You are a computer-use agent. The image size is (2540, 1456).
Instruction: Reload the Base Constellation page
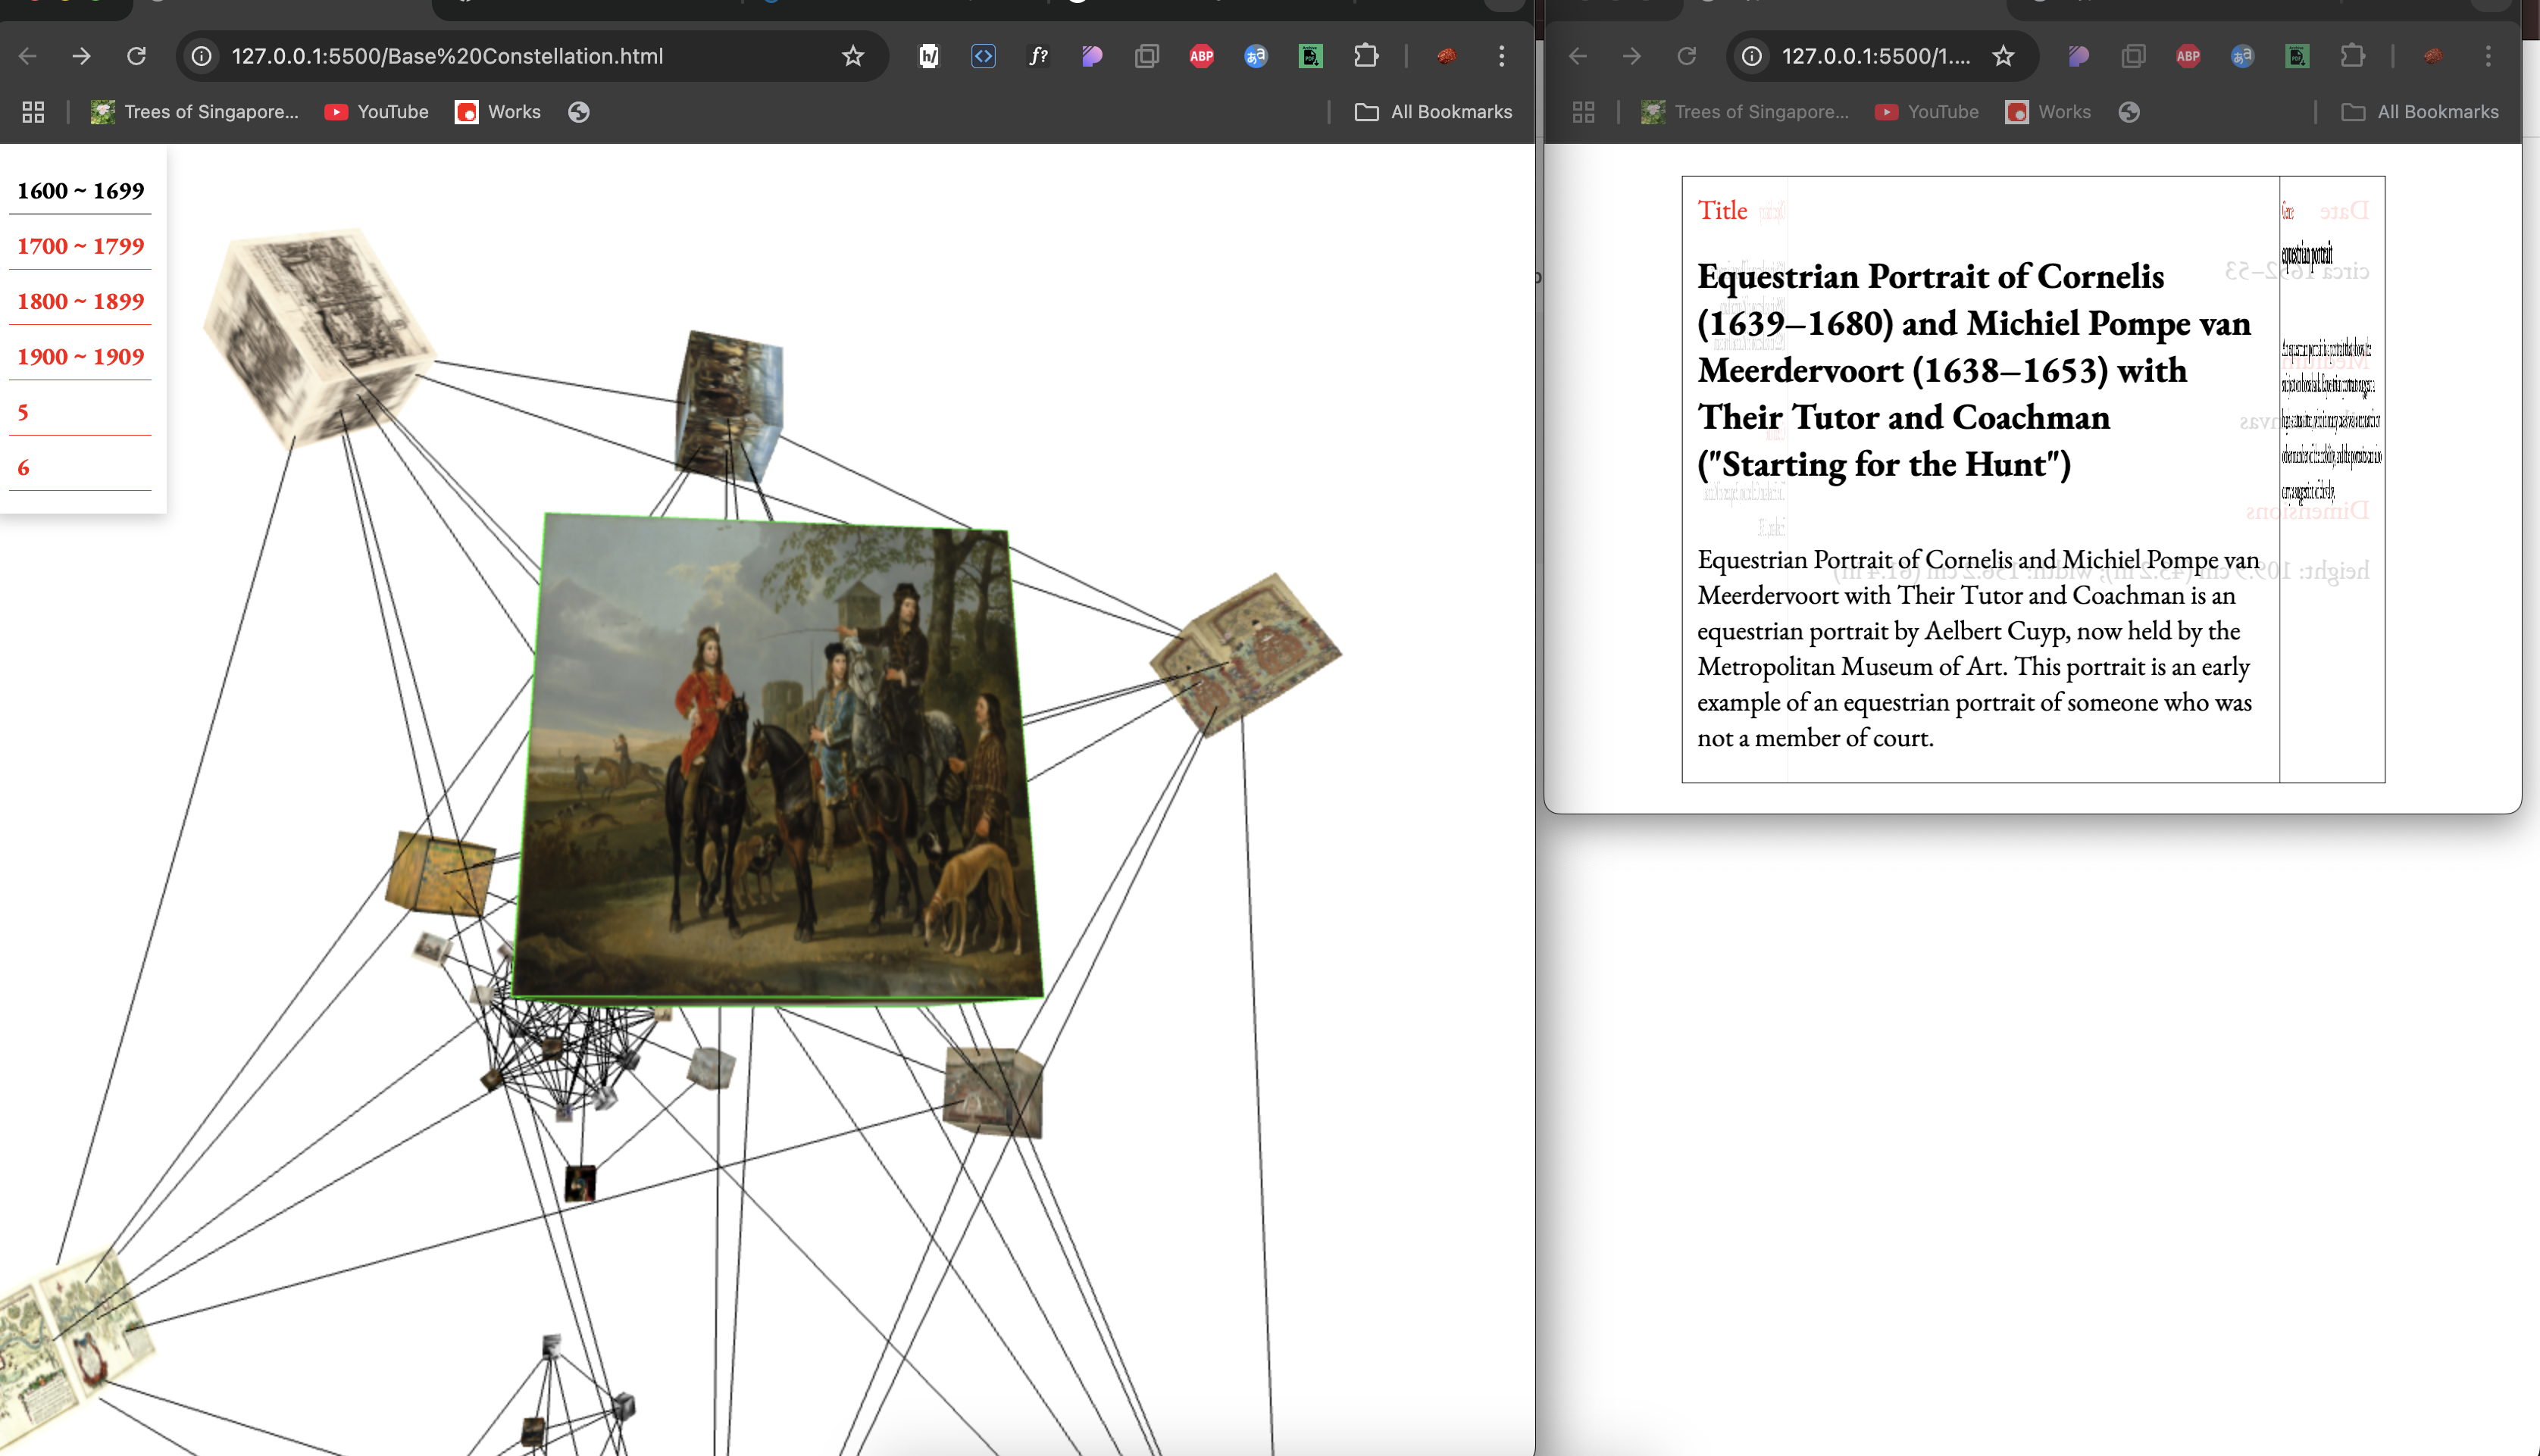pos(136,56)
